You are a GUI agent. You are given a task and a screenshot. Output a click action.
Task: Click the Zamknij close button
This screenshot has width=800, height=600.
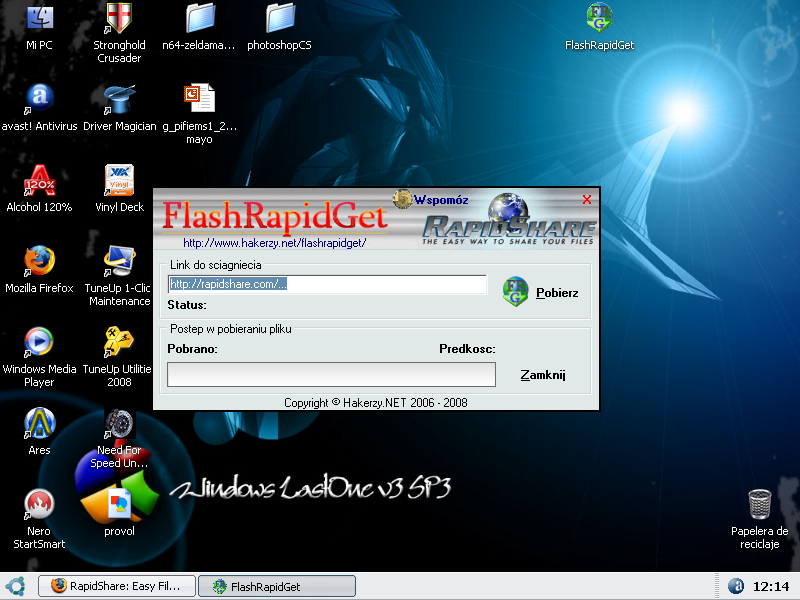tap(543, 375)
